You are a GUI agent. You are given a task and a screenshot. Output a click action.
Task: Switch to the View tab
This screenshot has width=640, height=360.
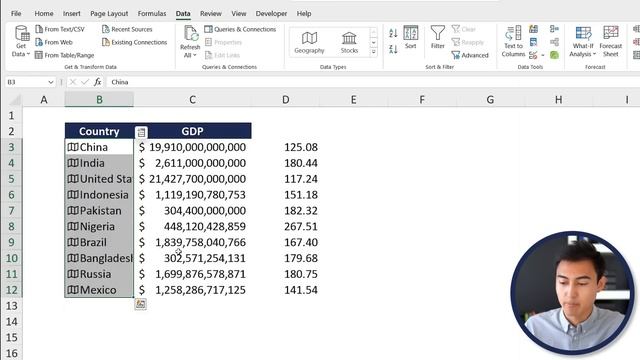click(239, 13)
